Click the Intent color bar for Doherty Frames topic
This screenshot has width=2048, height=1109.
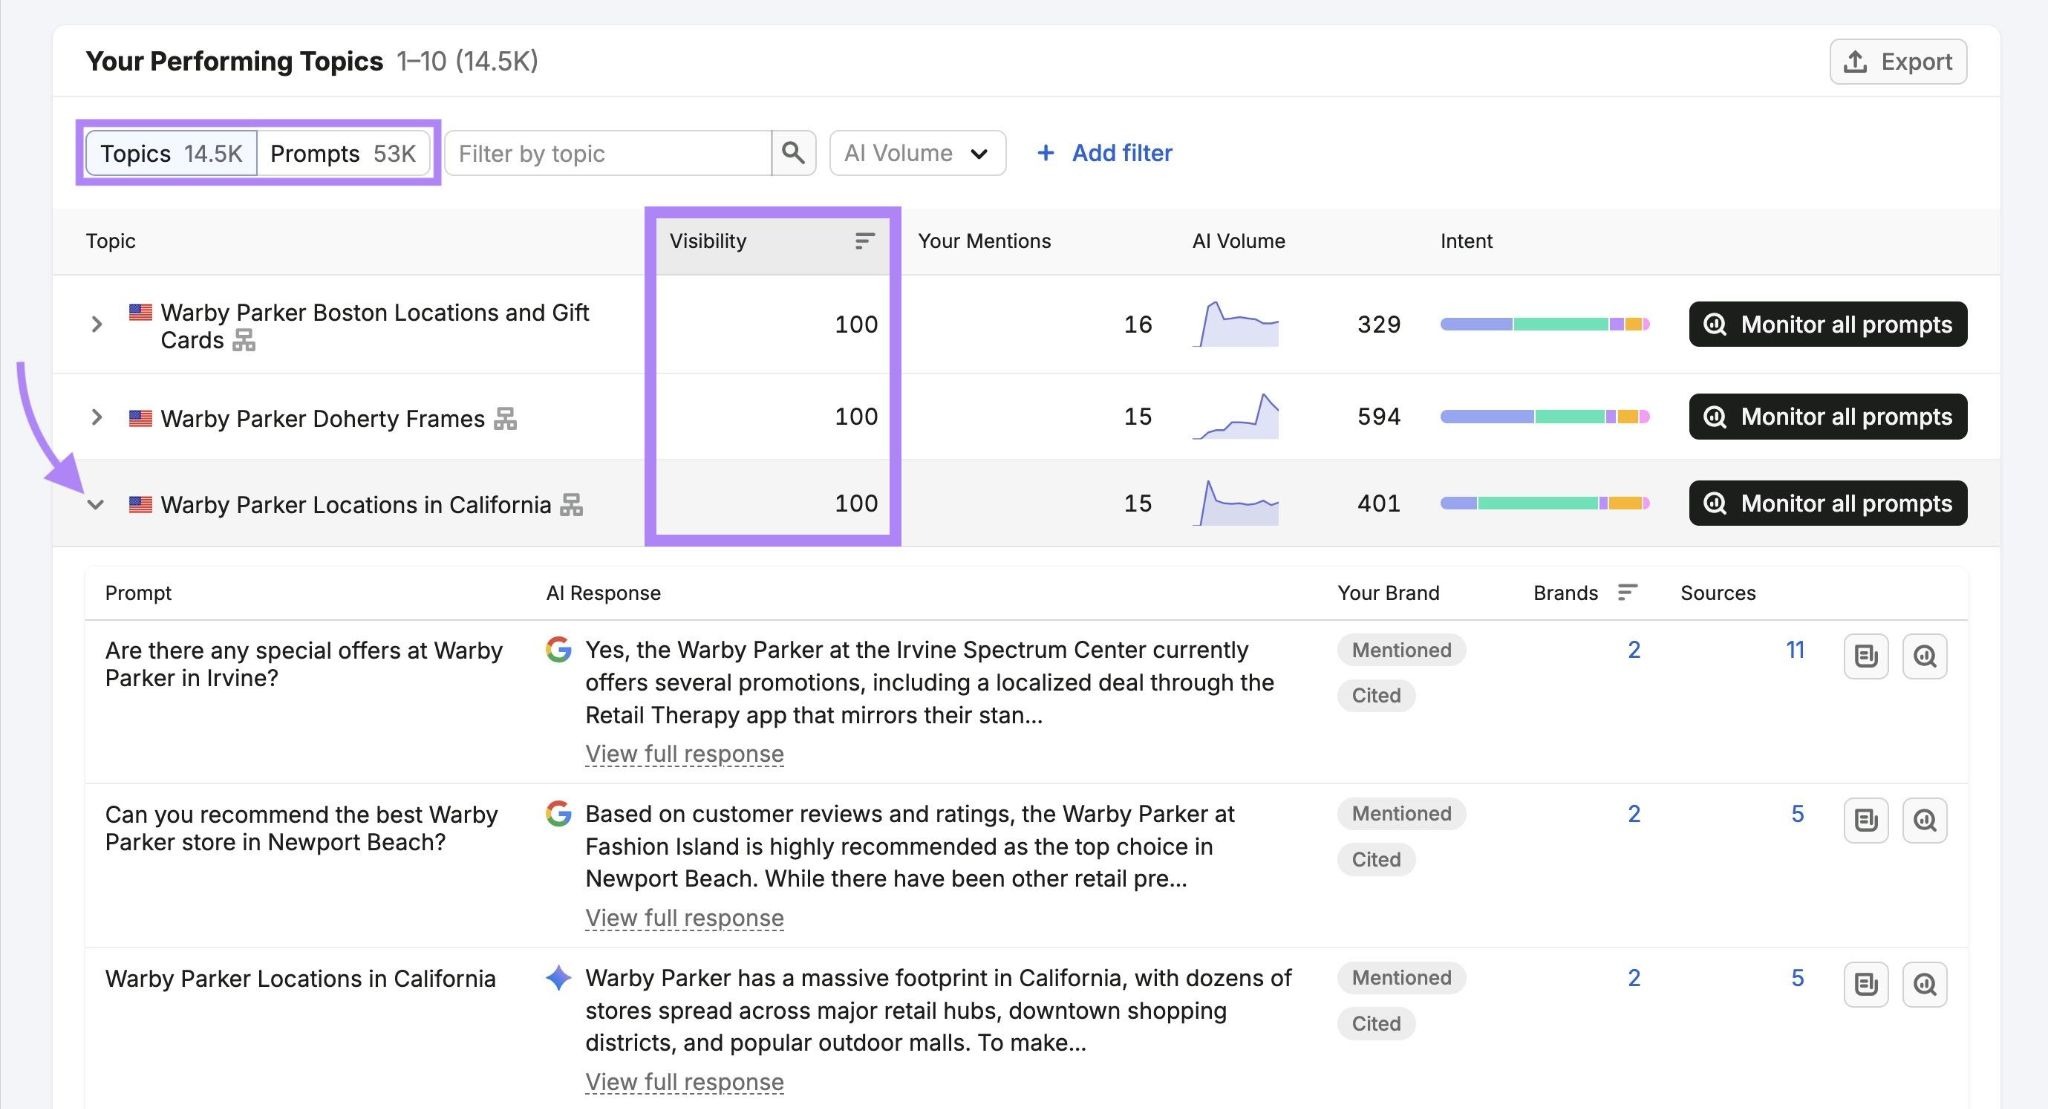tap(1545, 416)
